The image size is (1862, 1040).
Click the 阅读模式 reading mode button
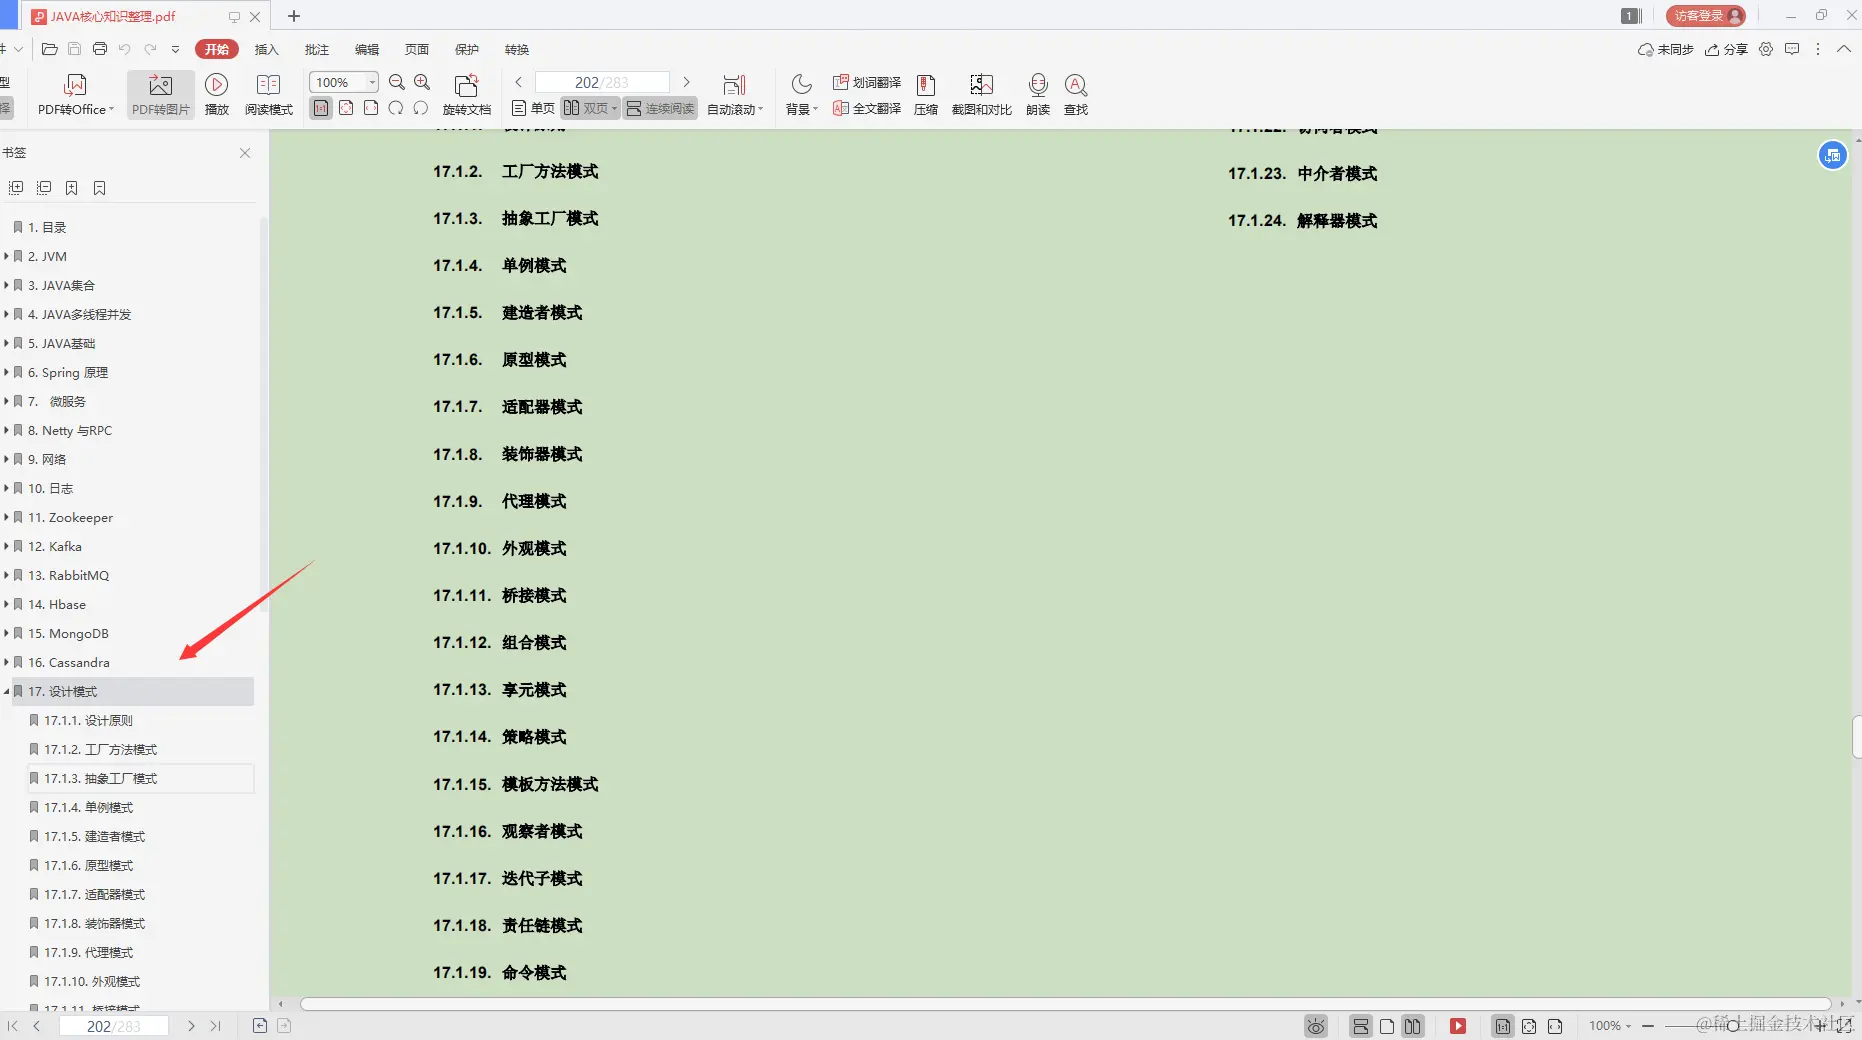tap(268, 93)
